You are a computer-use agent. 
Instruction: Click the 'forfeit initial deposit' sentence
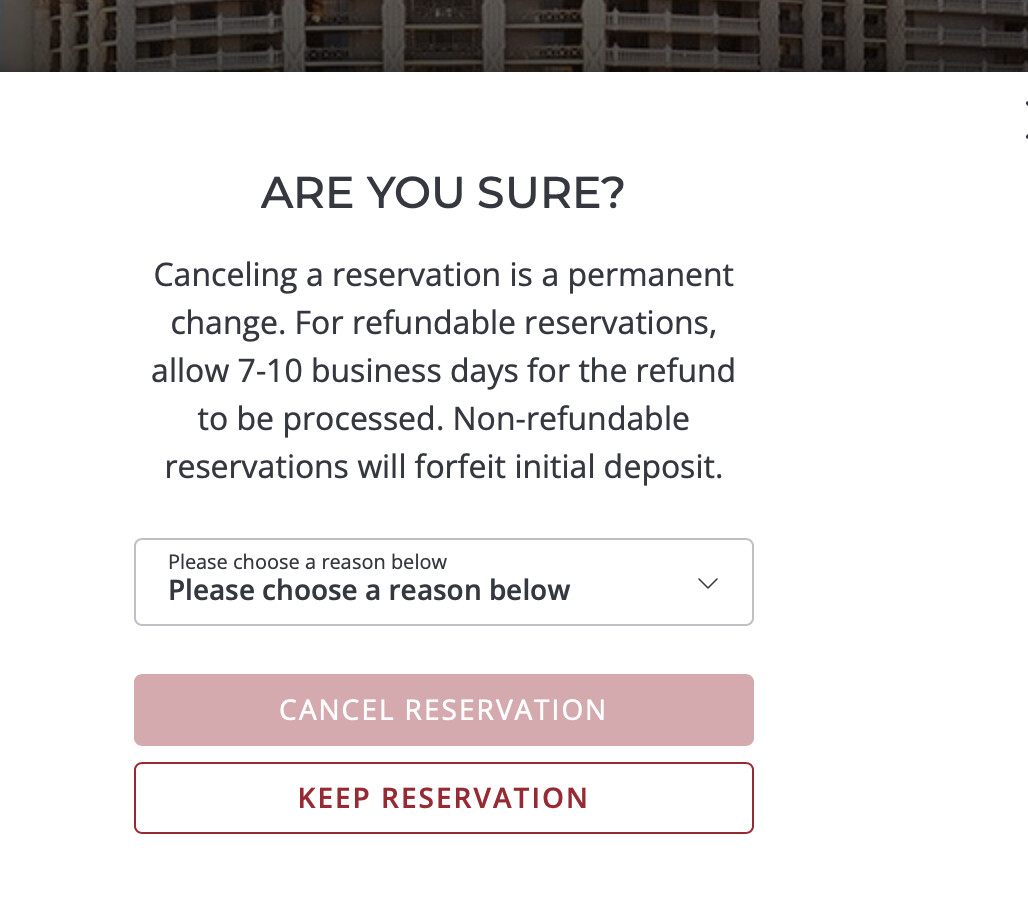[x=443, y=467]
